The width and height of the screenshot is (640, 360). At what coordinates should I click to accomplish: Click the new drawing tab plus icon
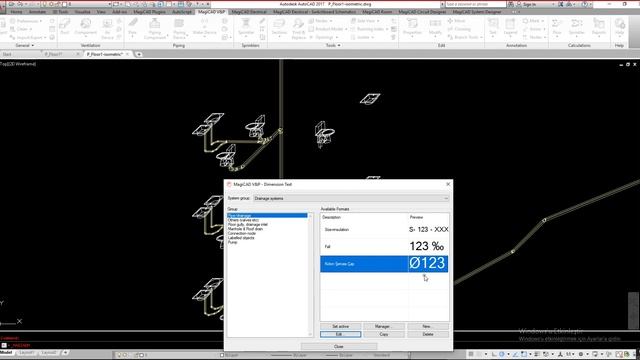pyautogui.click(x=139, y=54)
